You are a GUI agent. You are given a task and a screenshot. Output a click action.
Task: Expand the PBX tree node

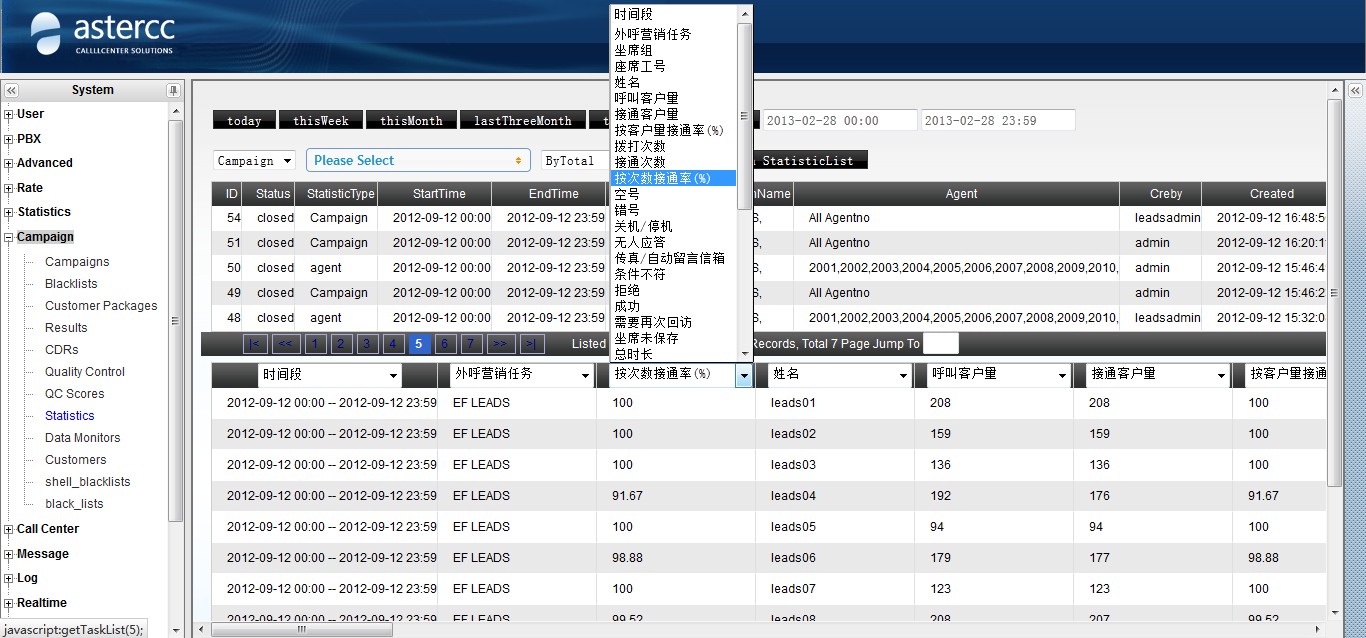click(x=9, y=139)
